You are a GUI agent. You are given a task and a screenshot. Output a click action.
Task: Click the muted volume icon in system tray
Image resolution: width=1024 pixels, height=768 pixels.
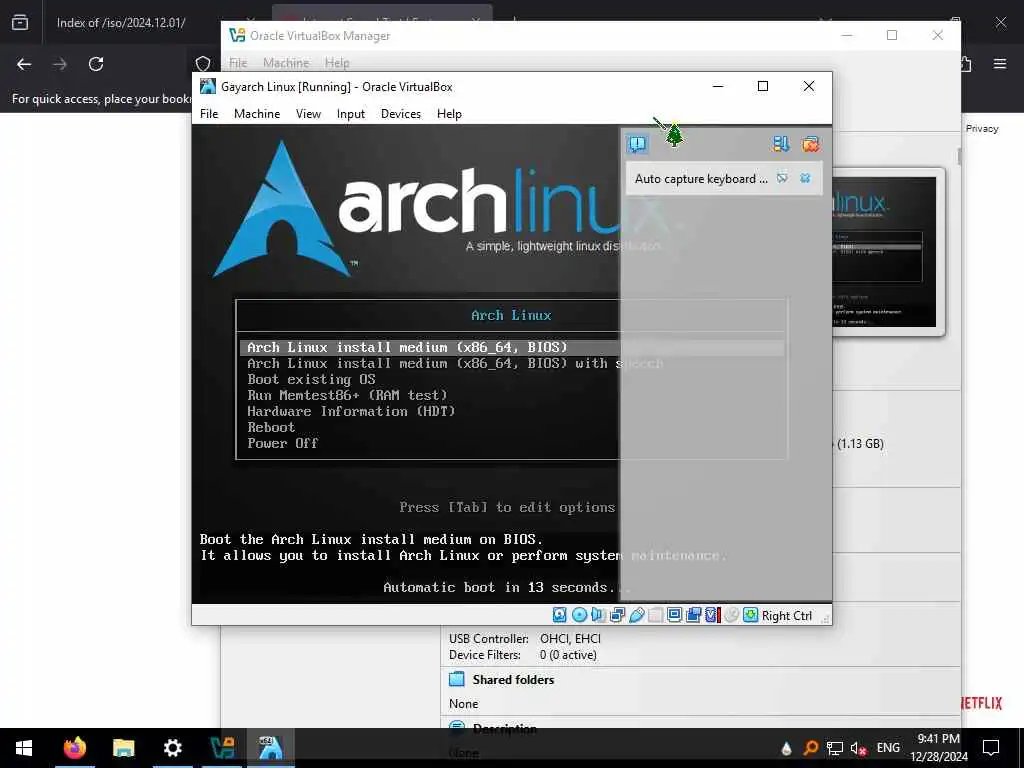click(x=859, y=748)
